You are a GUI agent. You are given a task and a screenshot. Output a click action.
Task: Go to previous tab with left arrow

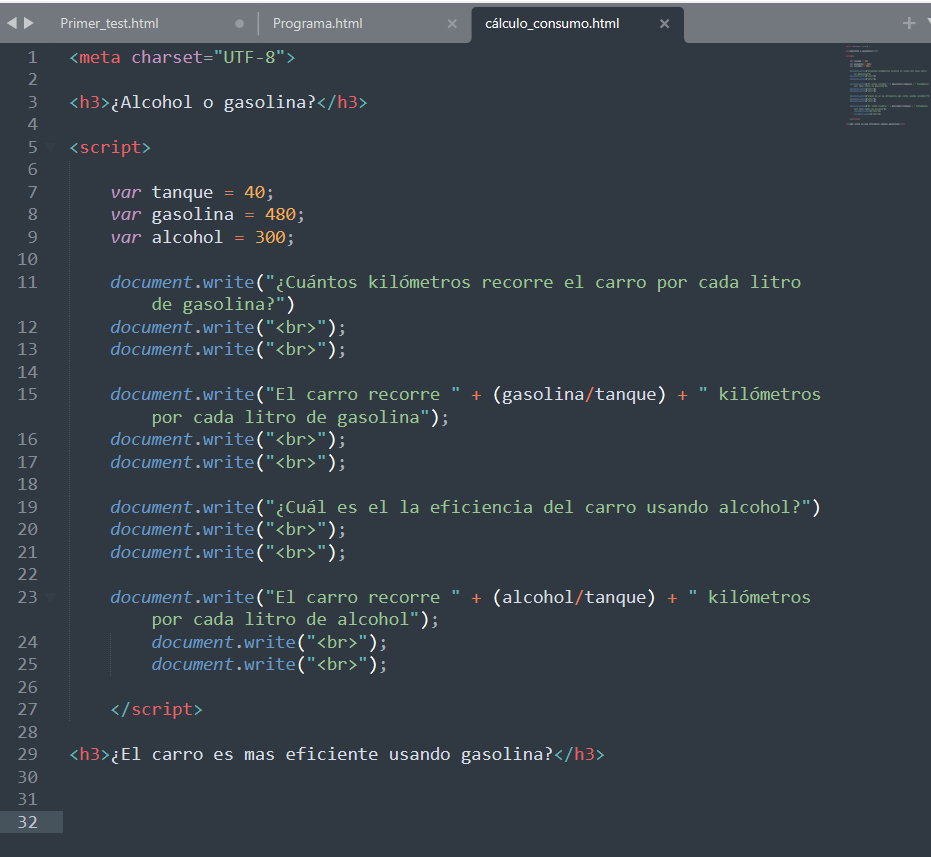click(12, 23)
